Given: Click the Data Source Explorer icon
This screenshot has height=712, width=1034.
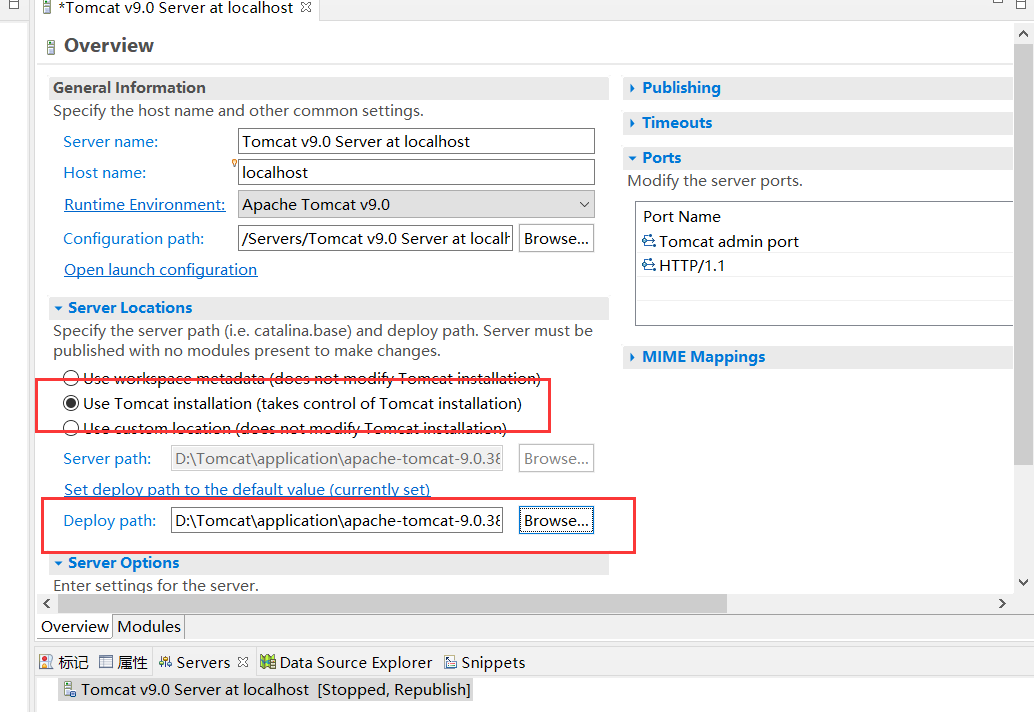Looking at the screenshot, I should 268,662.
